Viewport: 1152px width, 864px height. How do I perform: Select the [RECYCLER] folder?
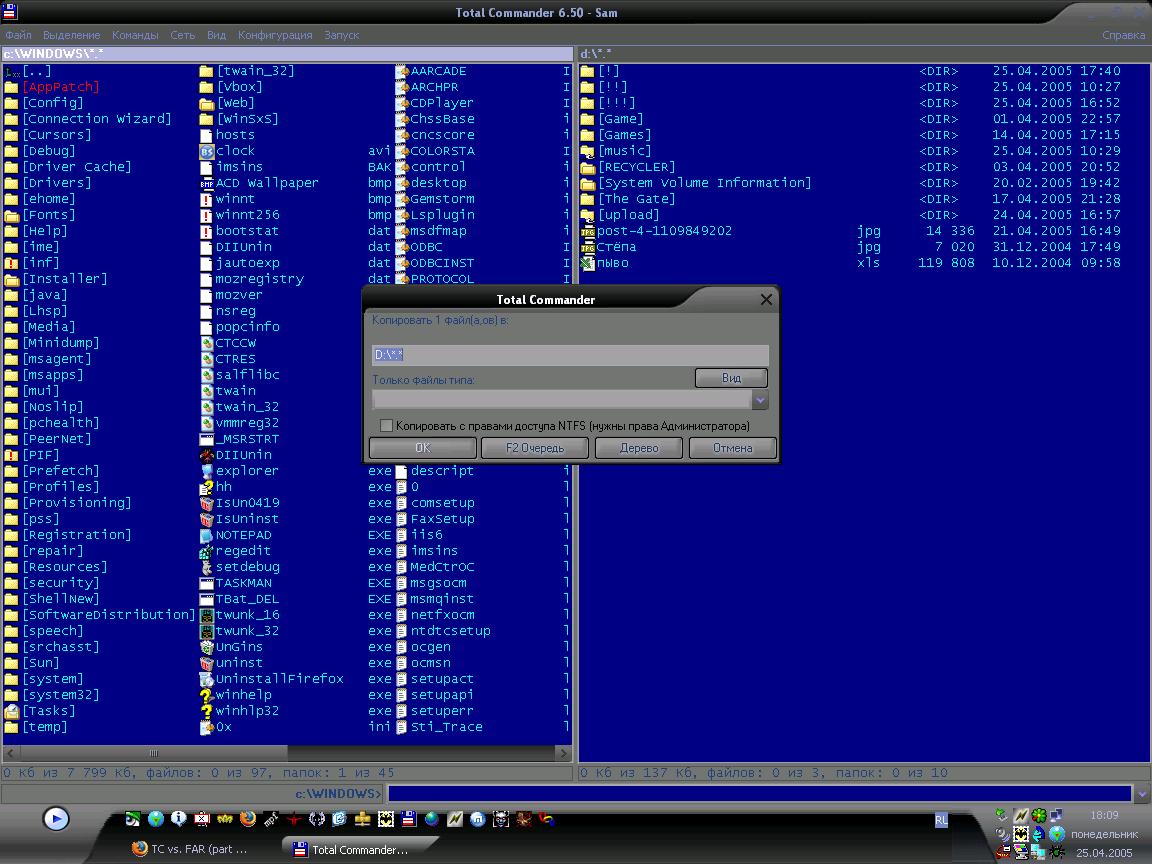(636, 167)
